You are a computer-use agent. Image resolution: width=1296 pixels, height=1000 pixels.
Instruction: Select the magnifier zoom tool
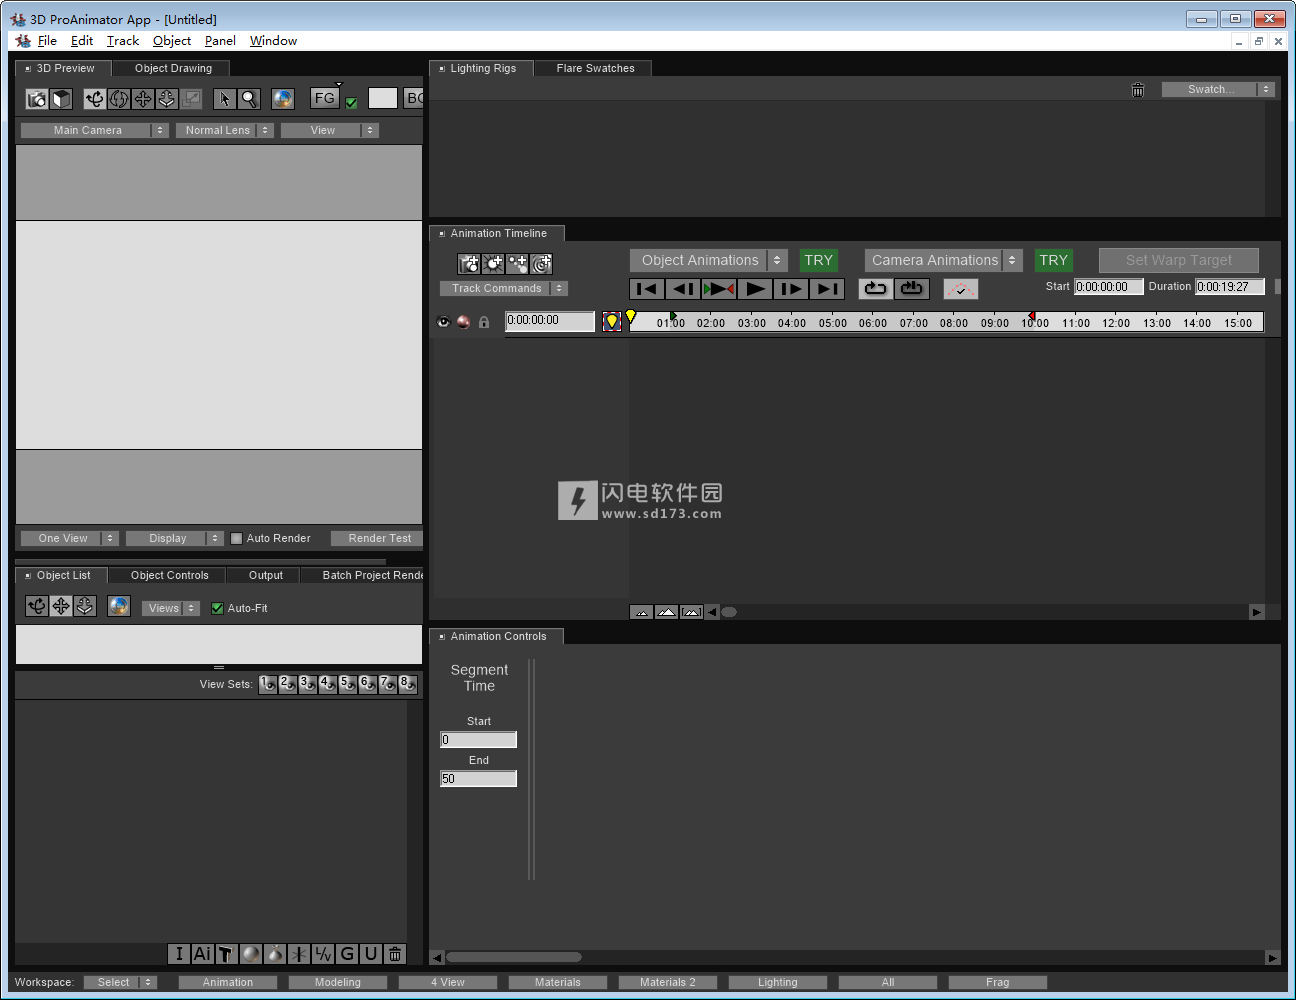(249, 99)
